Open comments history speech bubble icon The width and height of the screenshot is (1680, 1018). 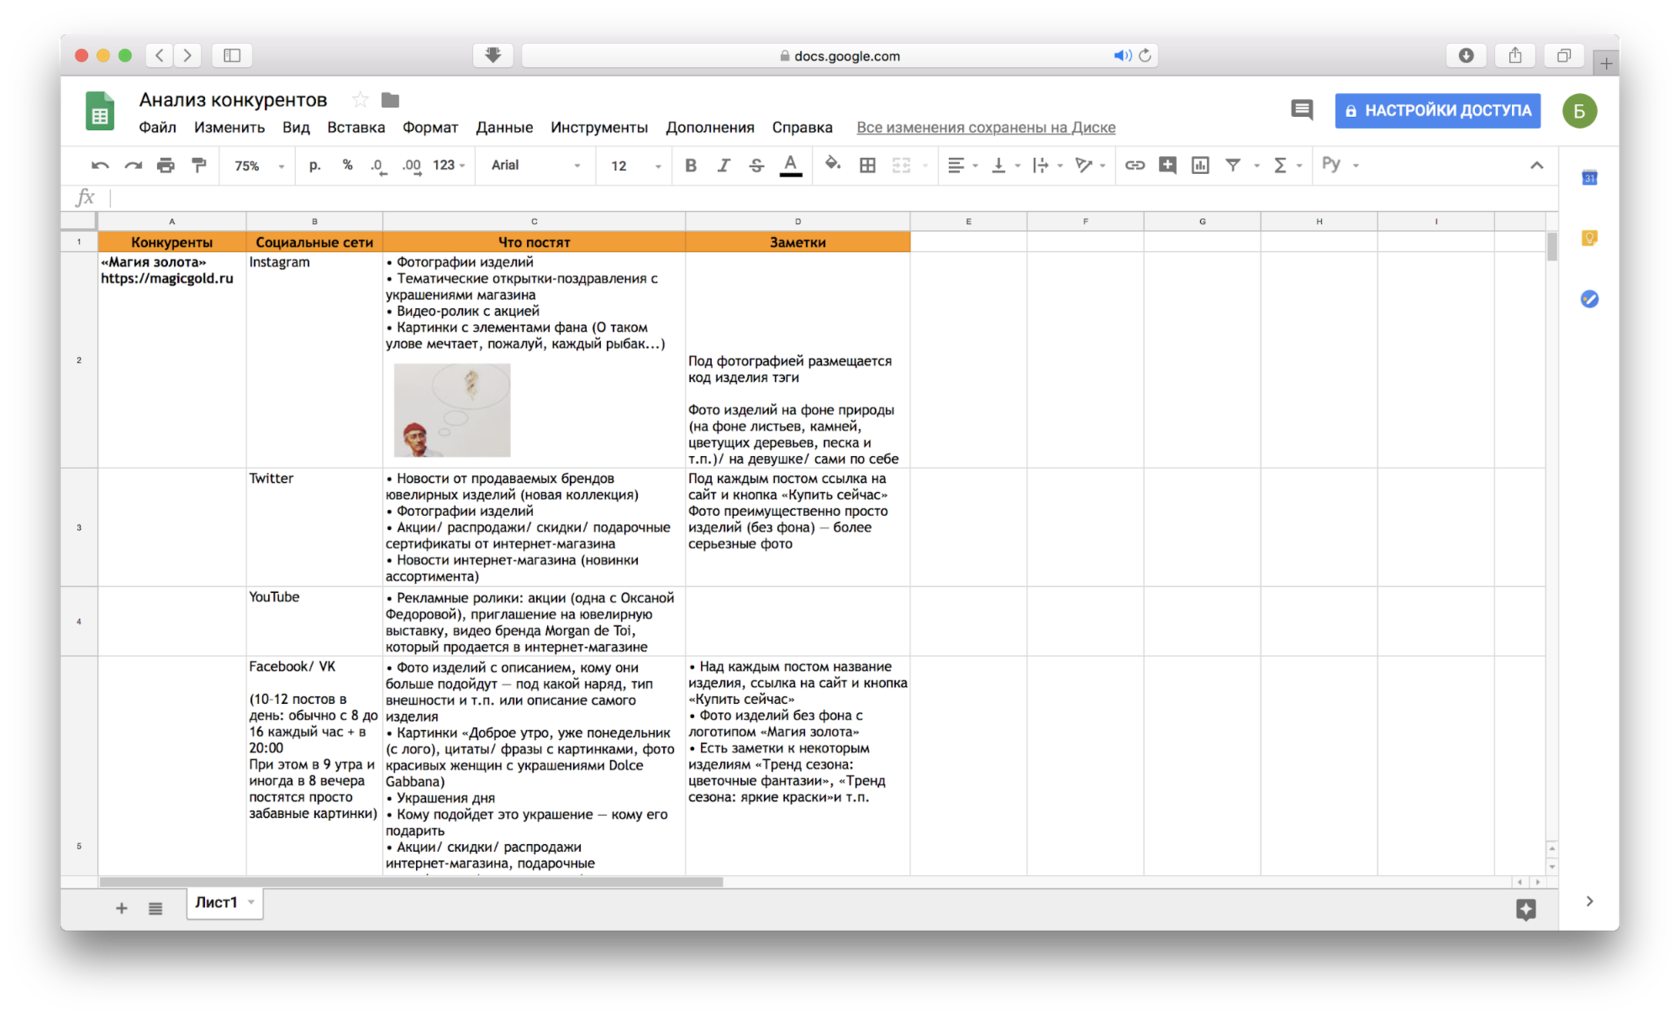click(x=1301, y=110)
